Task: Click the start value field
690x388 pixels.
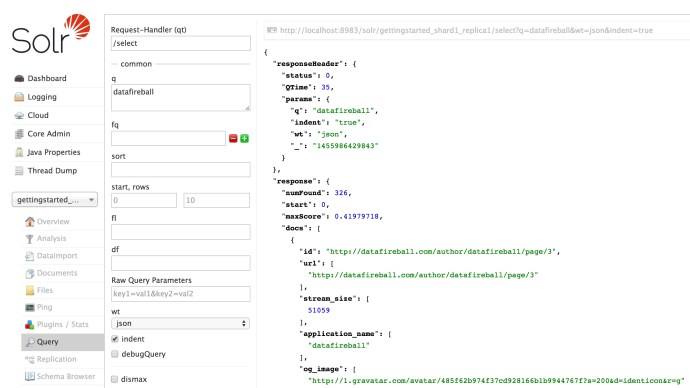Action: 144,200
